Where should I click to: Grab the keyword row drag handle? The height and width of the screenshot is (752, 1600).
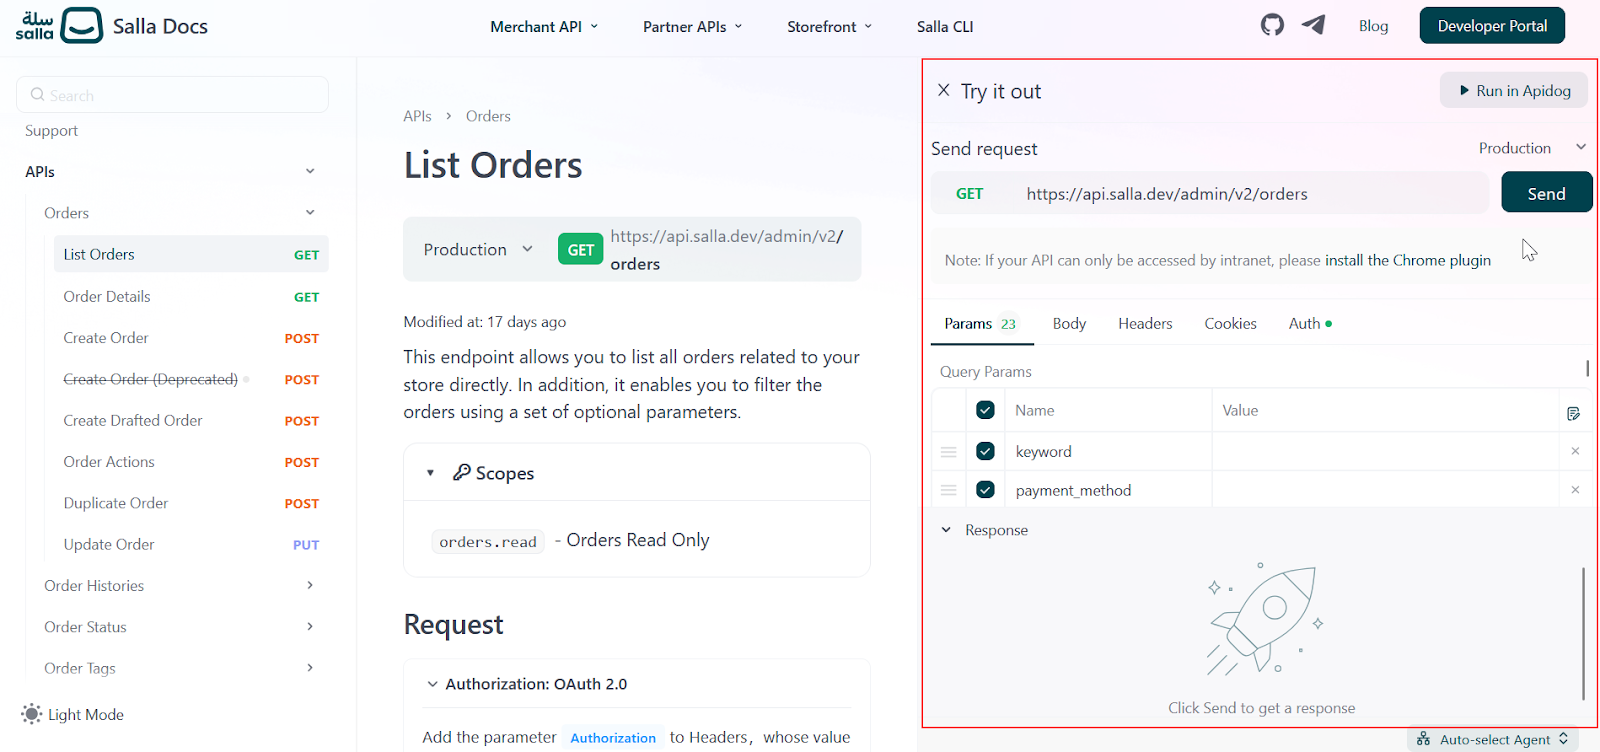949,452
